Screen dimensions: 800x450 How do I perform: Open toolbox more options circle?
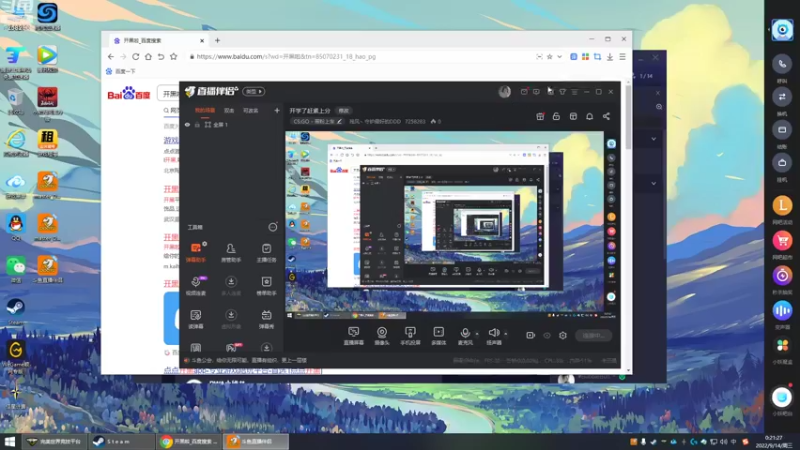(x=273, y=227)
